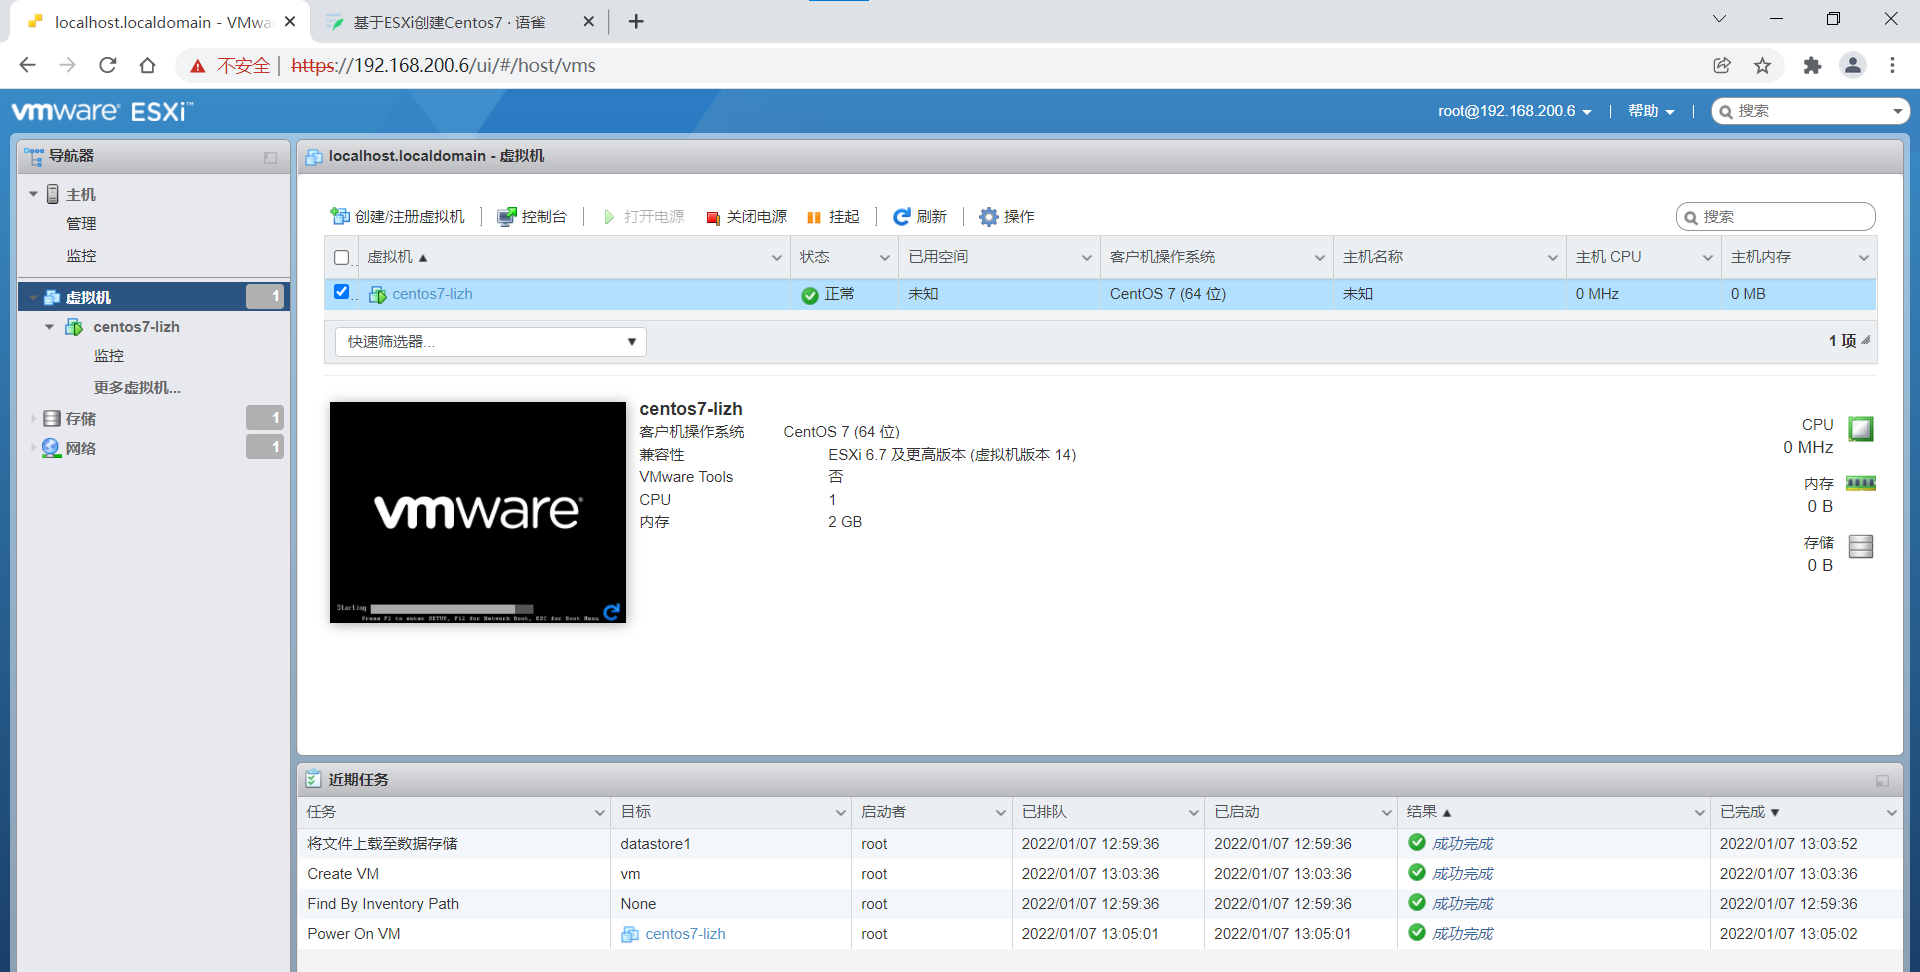
Task: Uncheck the centos7-lizh row checkbox
Action: pyautogui.click(x=342, y=292)
